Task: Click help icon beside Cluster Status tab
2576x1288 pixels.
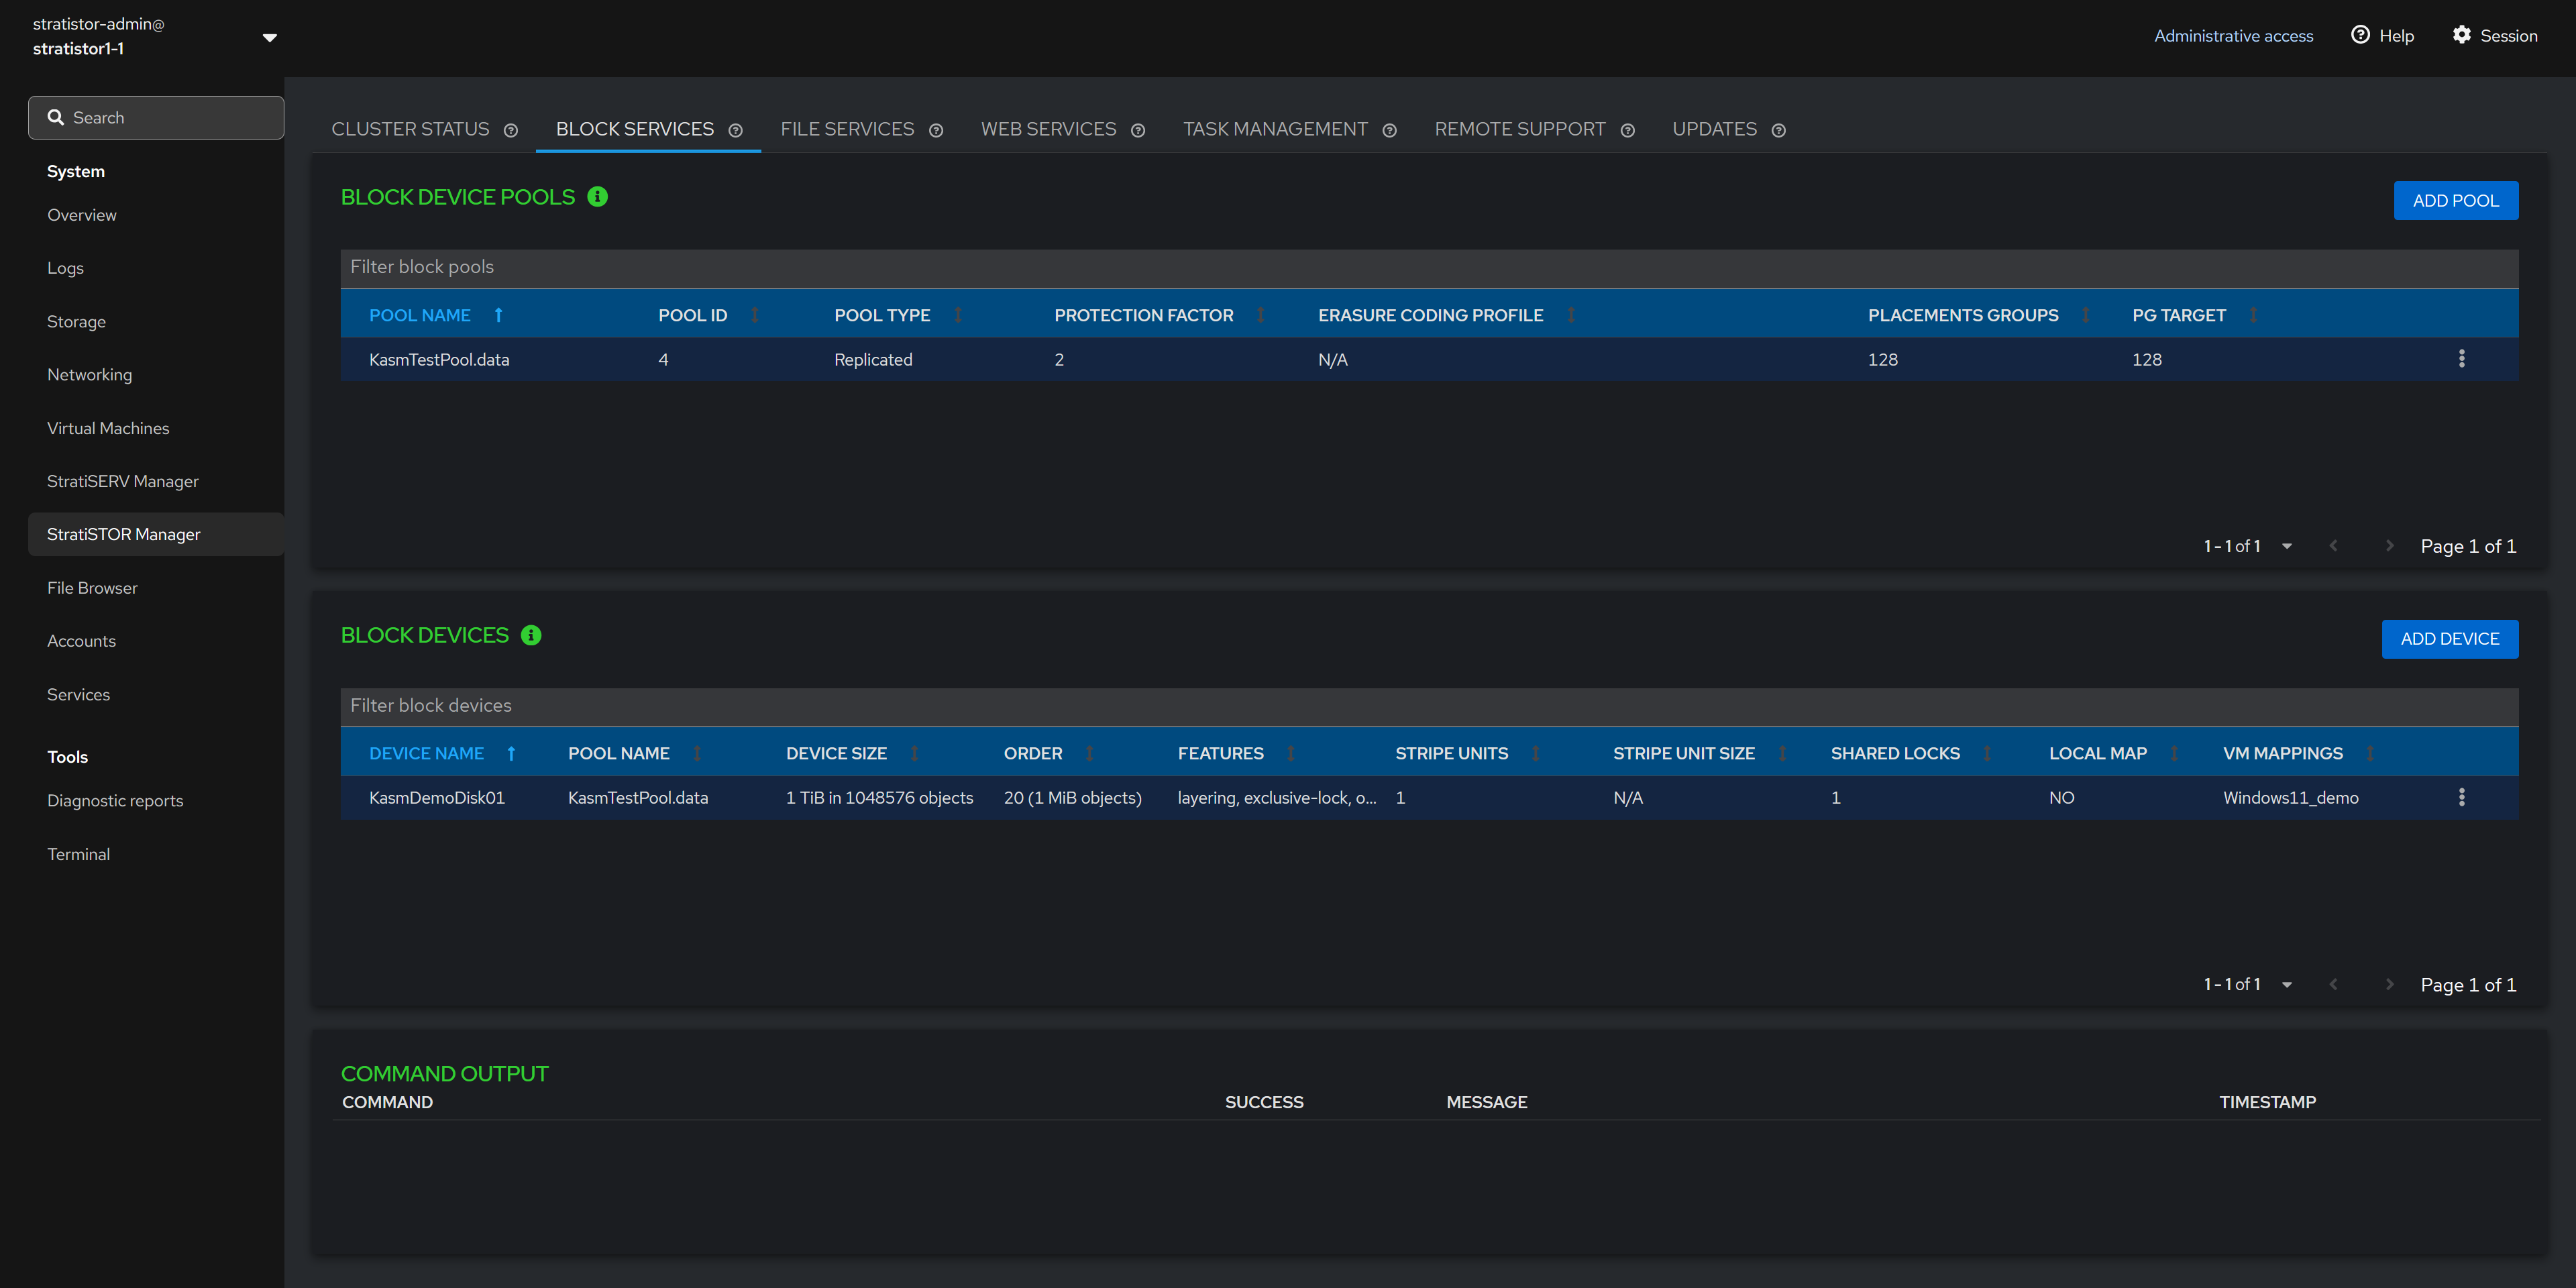Action: (511, 130)
